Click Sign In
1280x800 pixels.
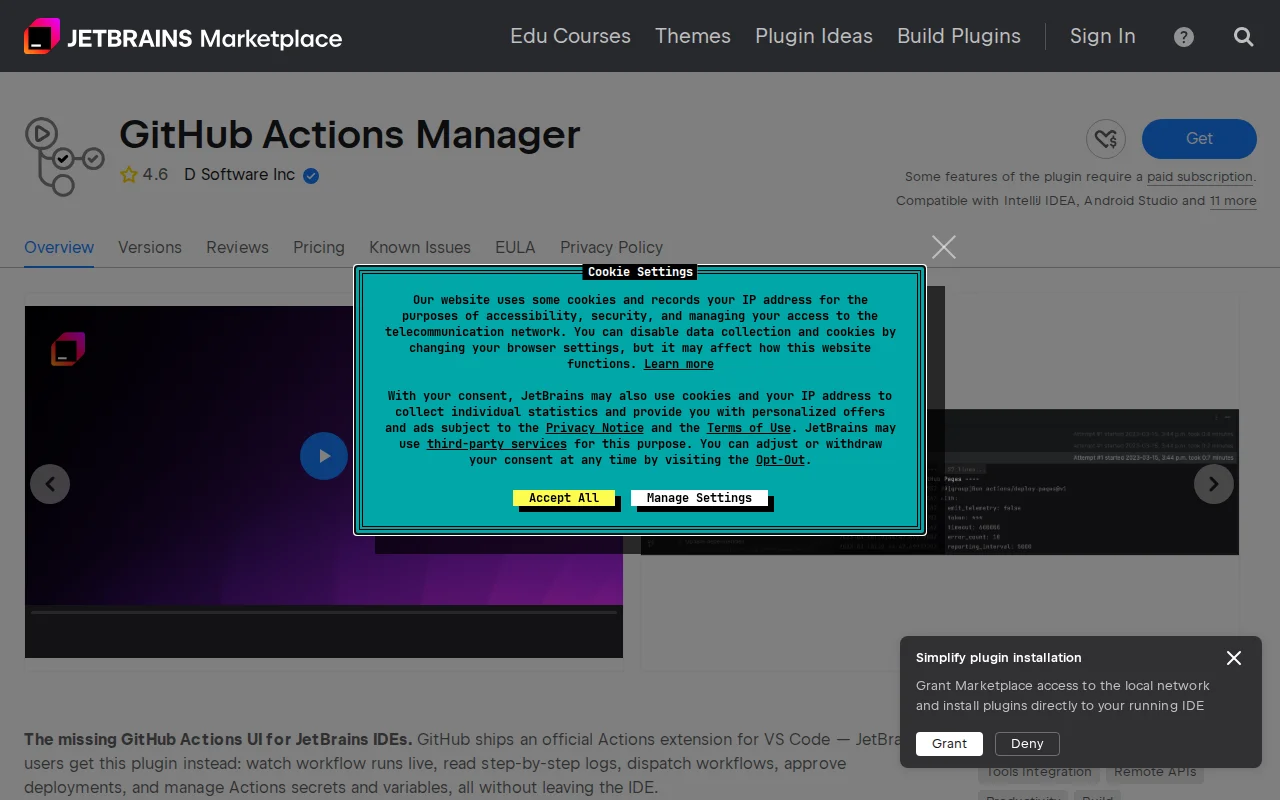click(1103, 36)
